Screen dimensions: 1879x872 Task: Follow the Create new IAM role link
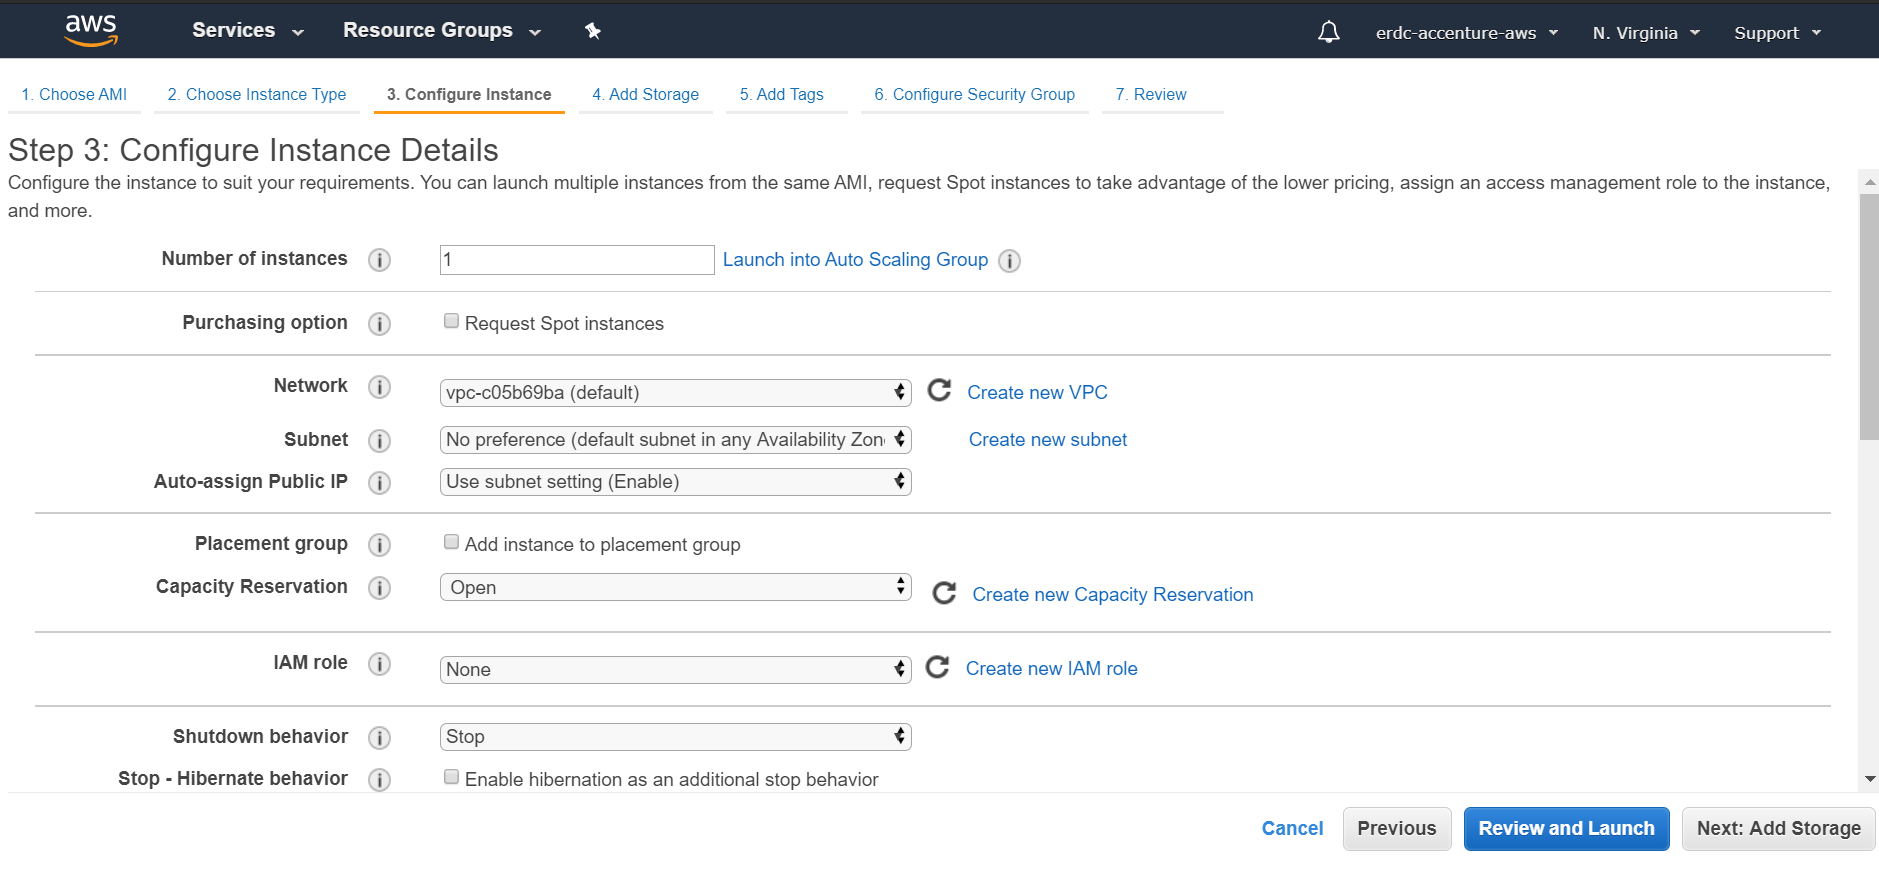1051,669
